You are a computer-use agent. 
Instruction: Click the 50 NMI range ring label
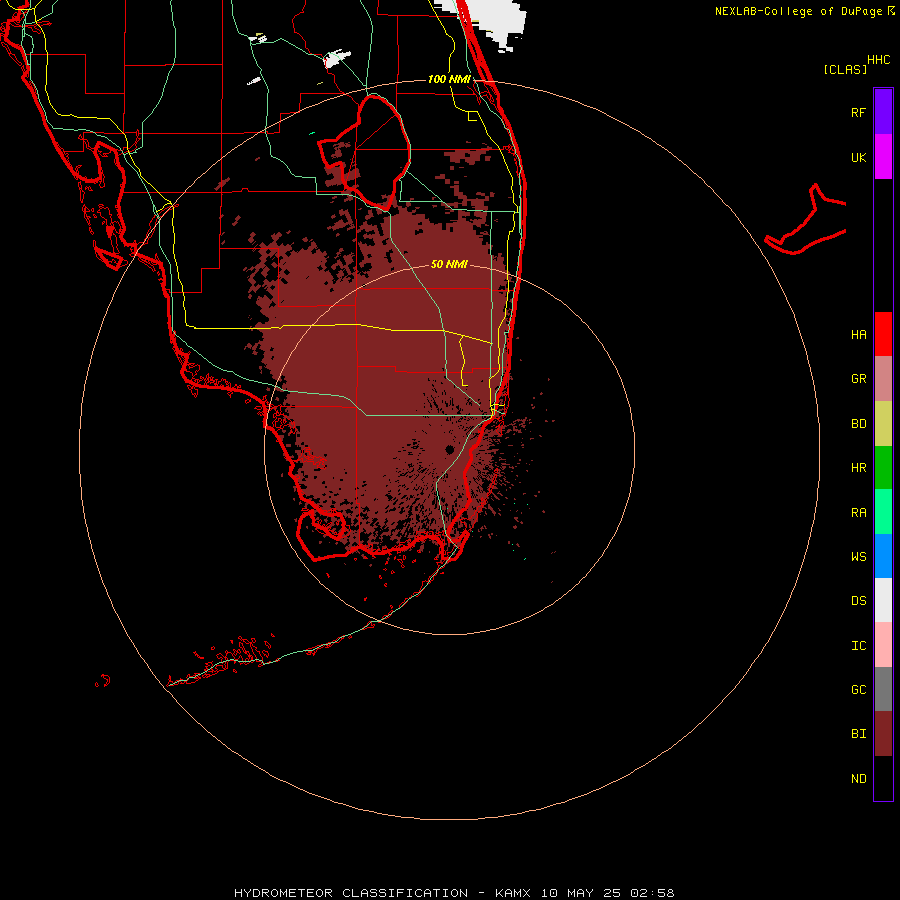[x=449, y=264]
